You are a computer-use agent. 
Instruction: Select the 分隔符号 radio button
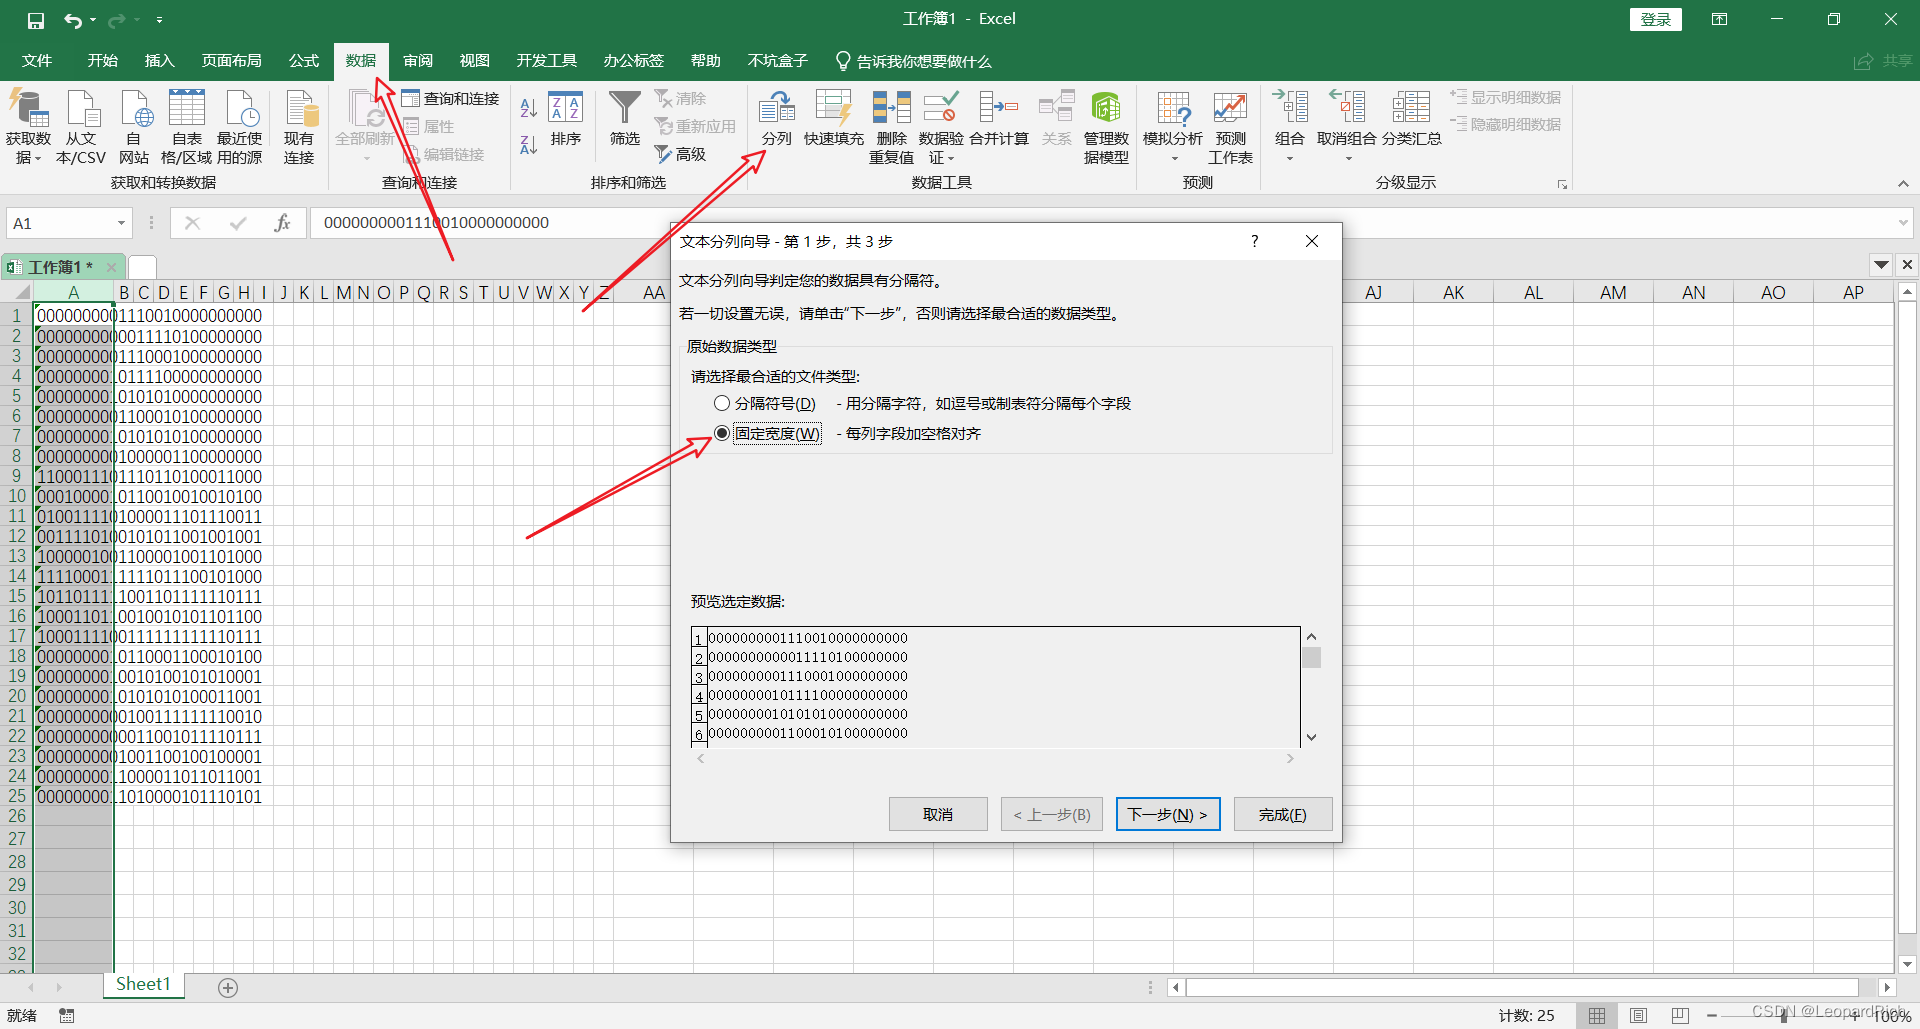tap(722, 403)
